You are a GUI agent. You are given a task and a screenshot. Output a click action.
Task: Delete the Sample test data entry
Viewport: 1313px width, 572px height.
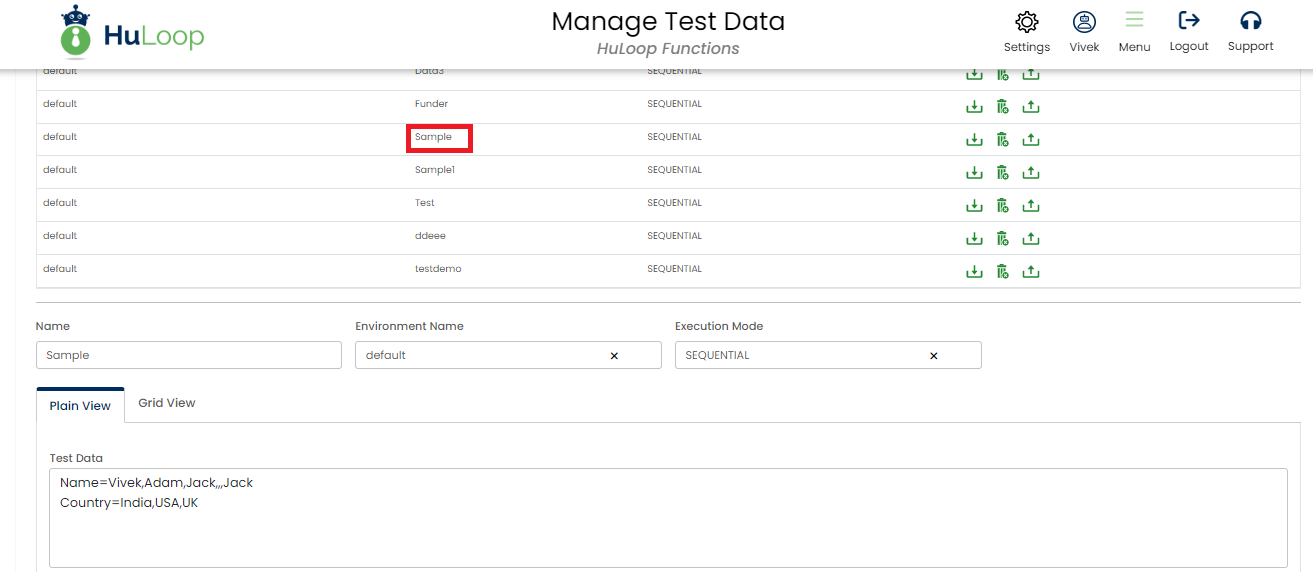1002,140
